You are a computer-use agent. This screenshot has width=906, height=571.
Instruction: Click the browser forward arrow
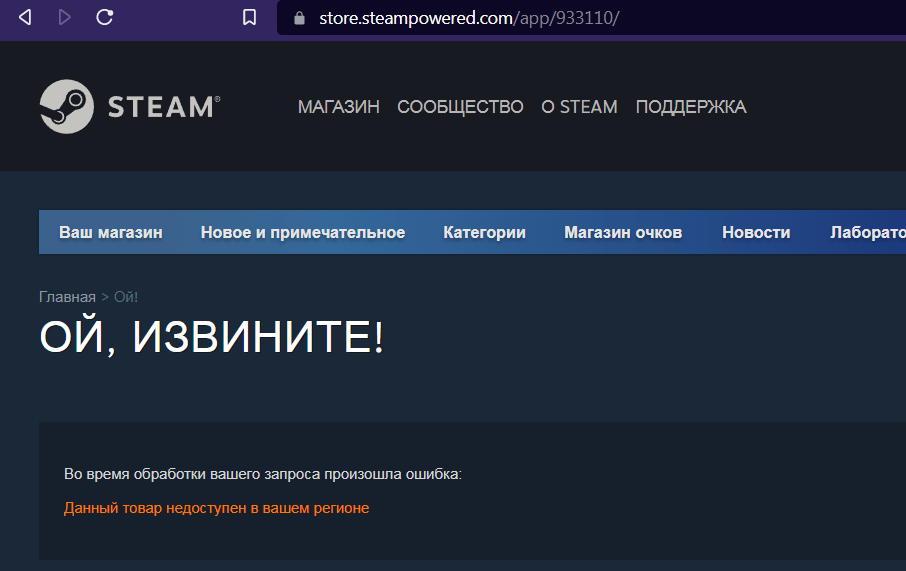(65, 17)
